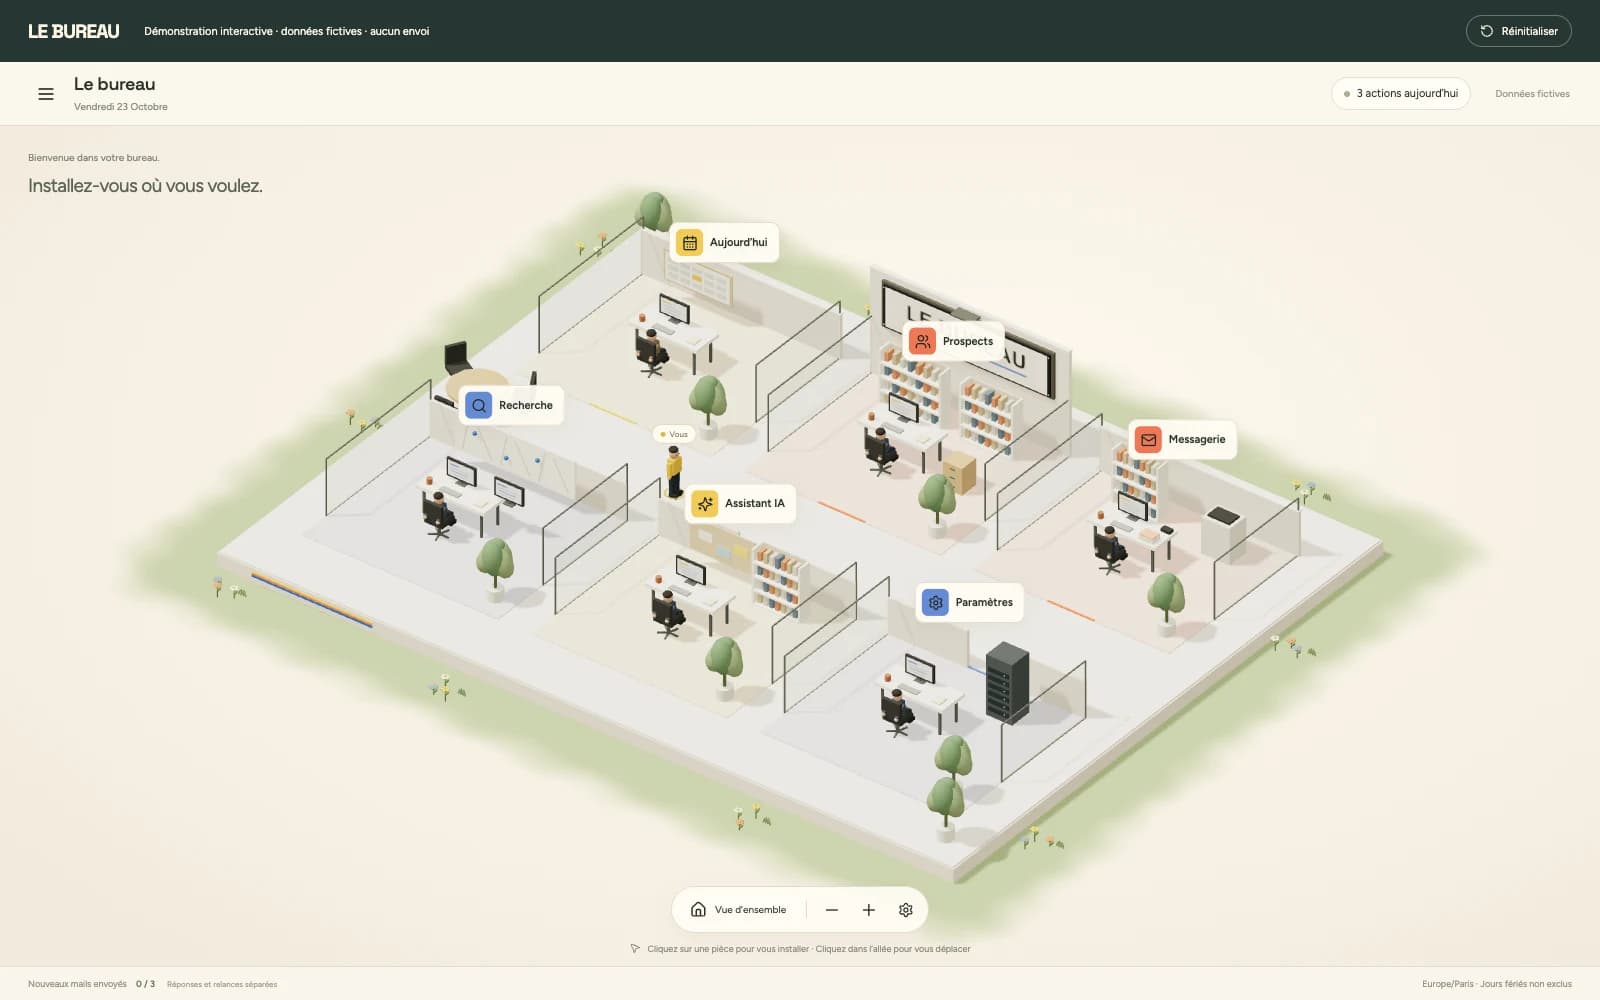Zoom in with the plus button
Viewport: 1600px width, 1000px height.
click(x=869, y=910)
